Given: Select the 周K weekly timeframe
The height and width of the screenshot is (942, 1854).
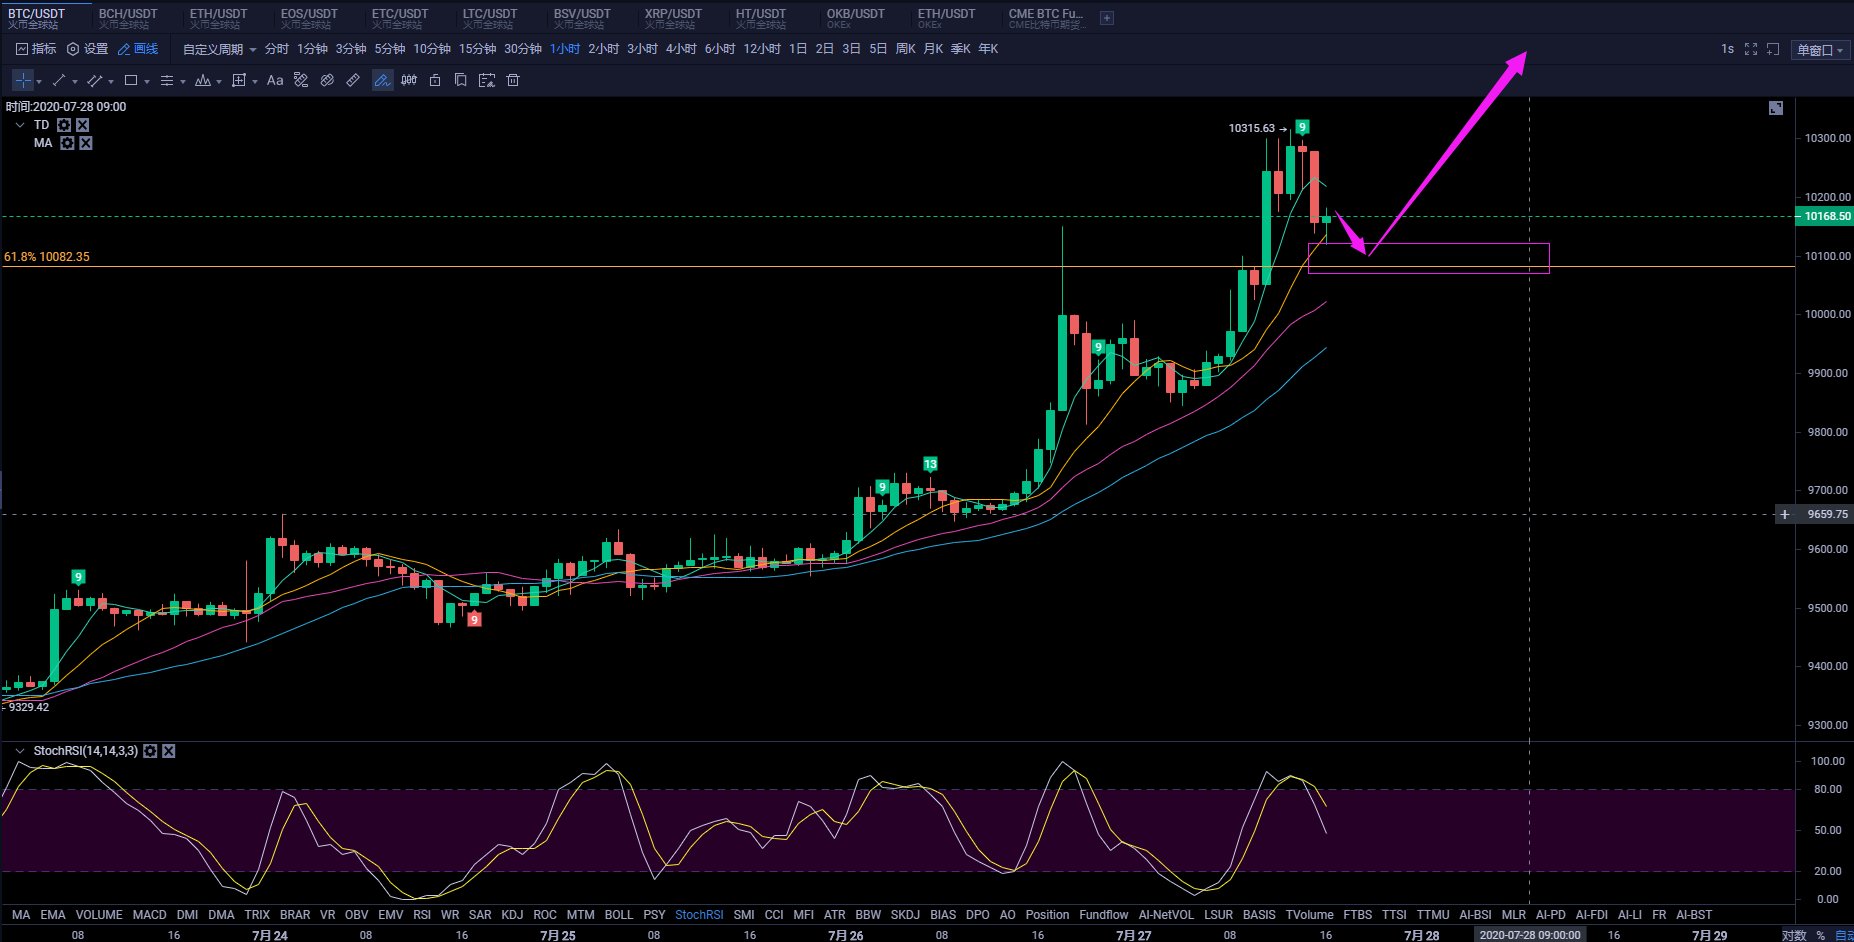Looking at the screenshot, I should 906,49.
